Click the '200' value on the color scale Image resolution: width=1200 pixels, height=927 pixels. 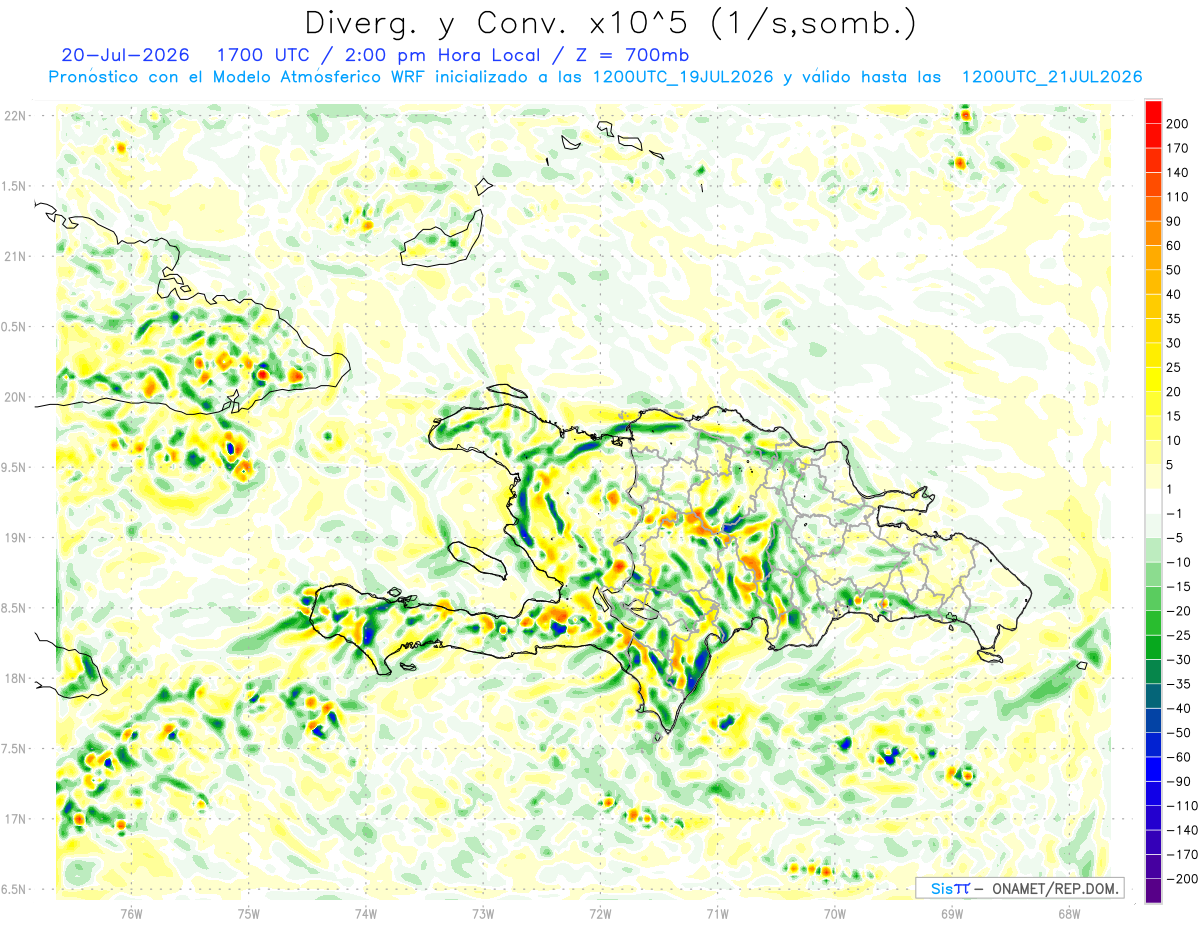(x=1177, y=123)
